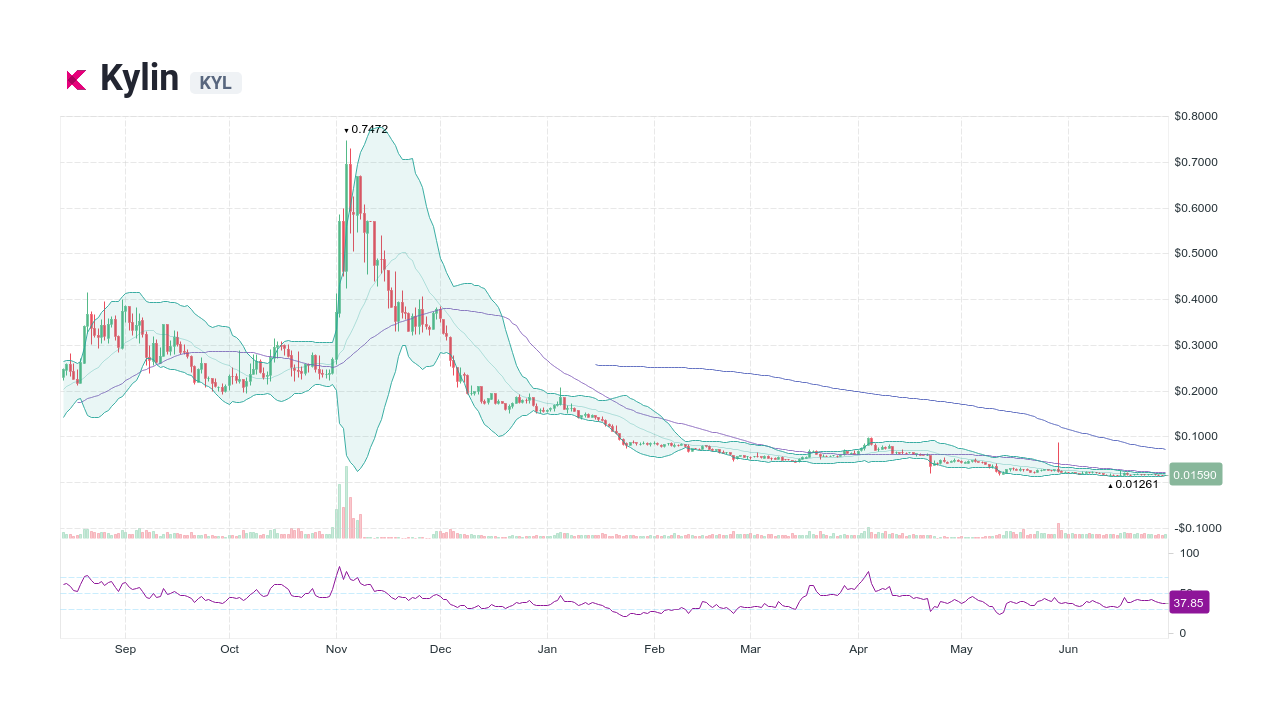Click the Apr date axis label
The width and height of the screenshot is (1280, 720).
click(858, 649)
